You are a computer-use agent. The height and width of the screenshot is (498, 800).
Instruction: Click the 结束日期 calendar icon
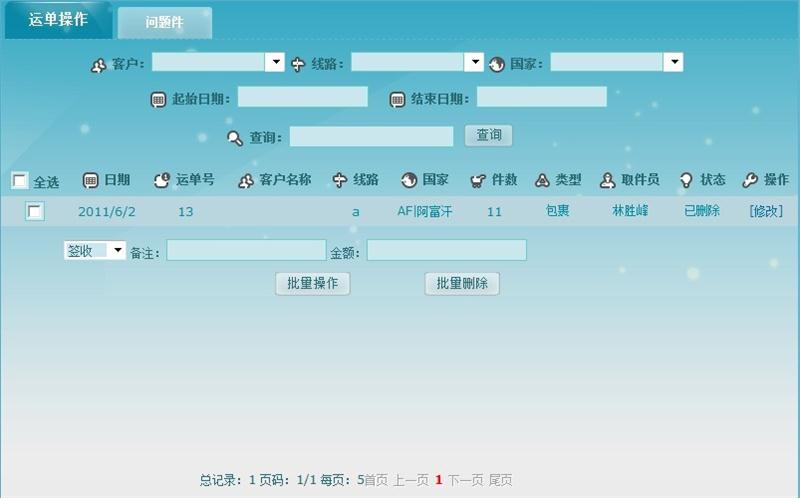click(x=397, y=99)
